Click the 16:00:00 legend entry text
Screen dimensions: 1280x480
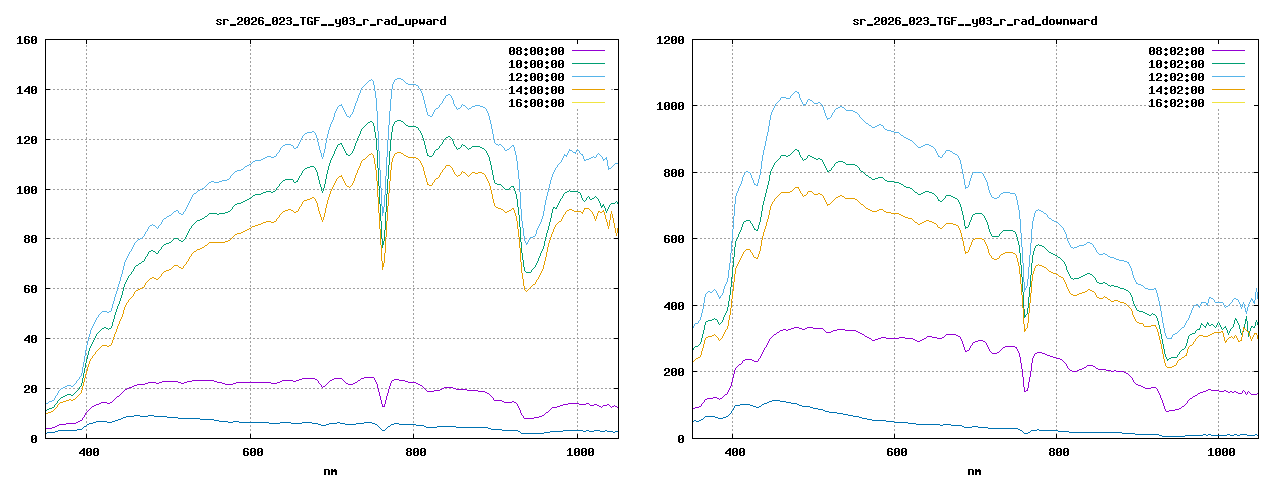[x=537, y=103]
